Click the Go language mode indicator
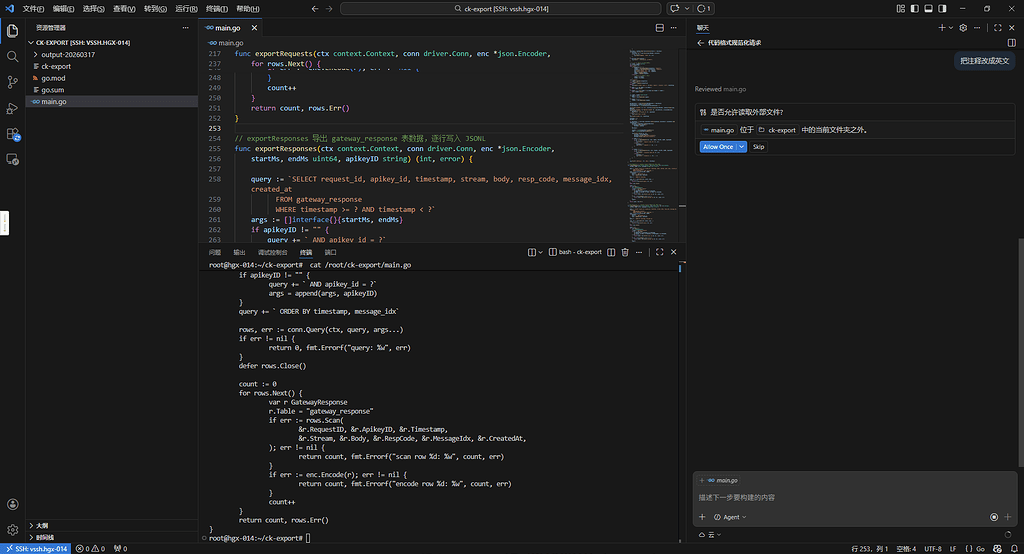Screen dimensions: 1024x554 point(980,549)
